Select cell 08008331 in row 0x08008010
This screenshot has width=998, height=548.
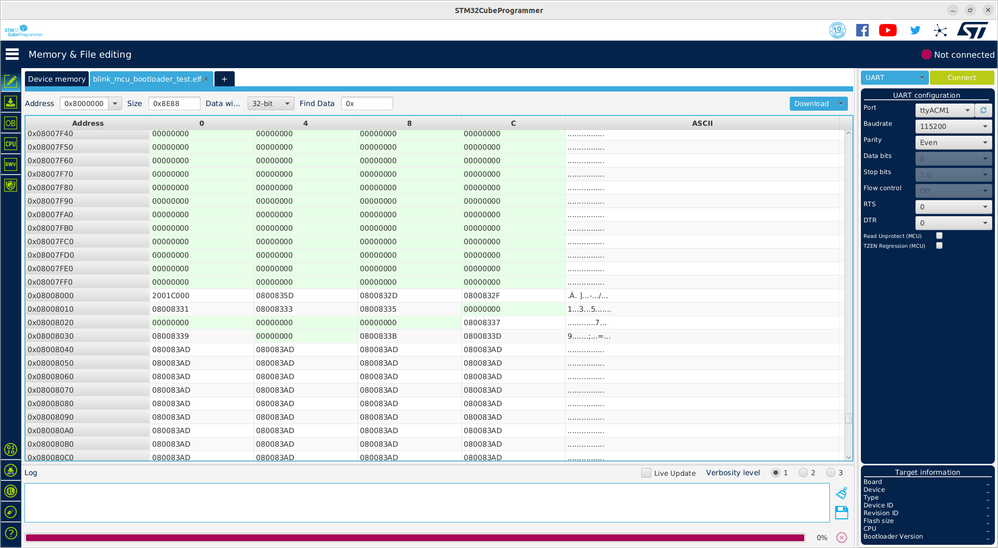tap(201, 309)
